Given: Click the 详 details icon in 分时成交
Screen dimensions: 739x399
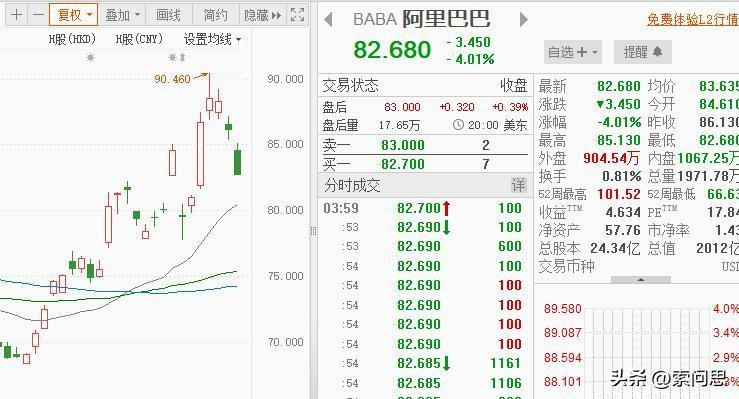Looking at the screenshot, I should (518, 185).
